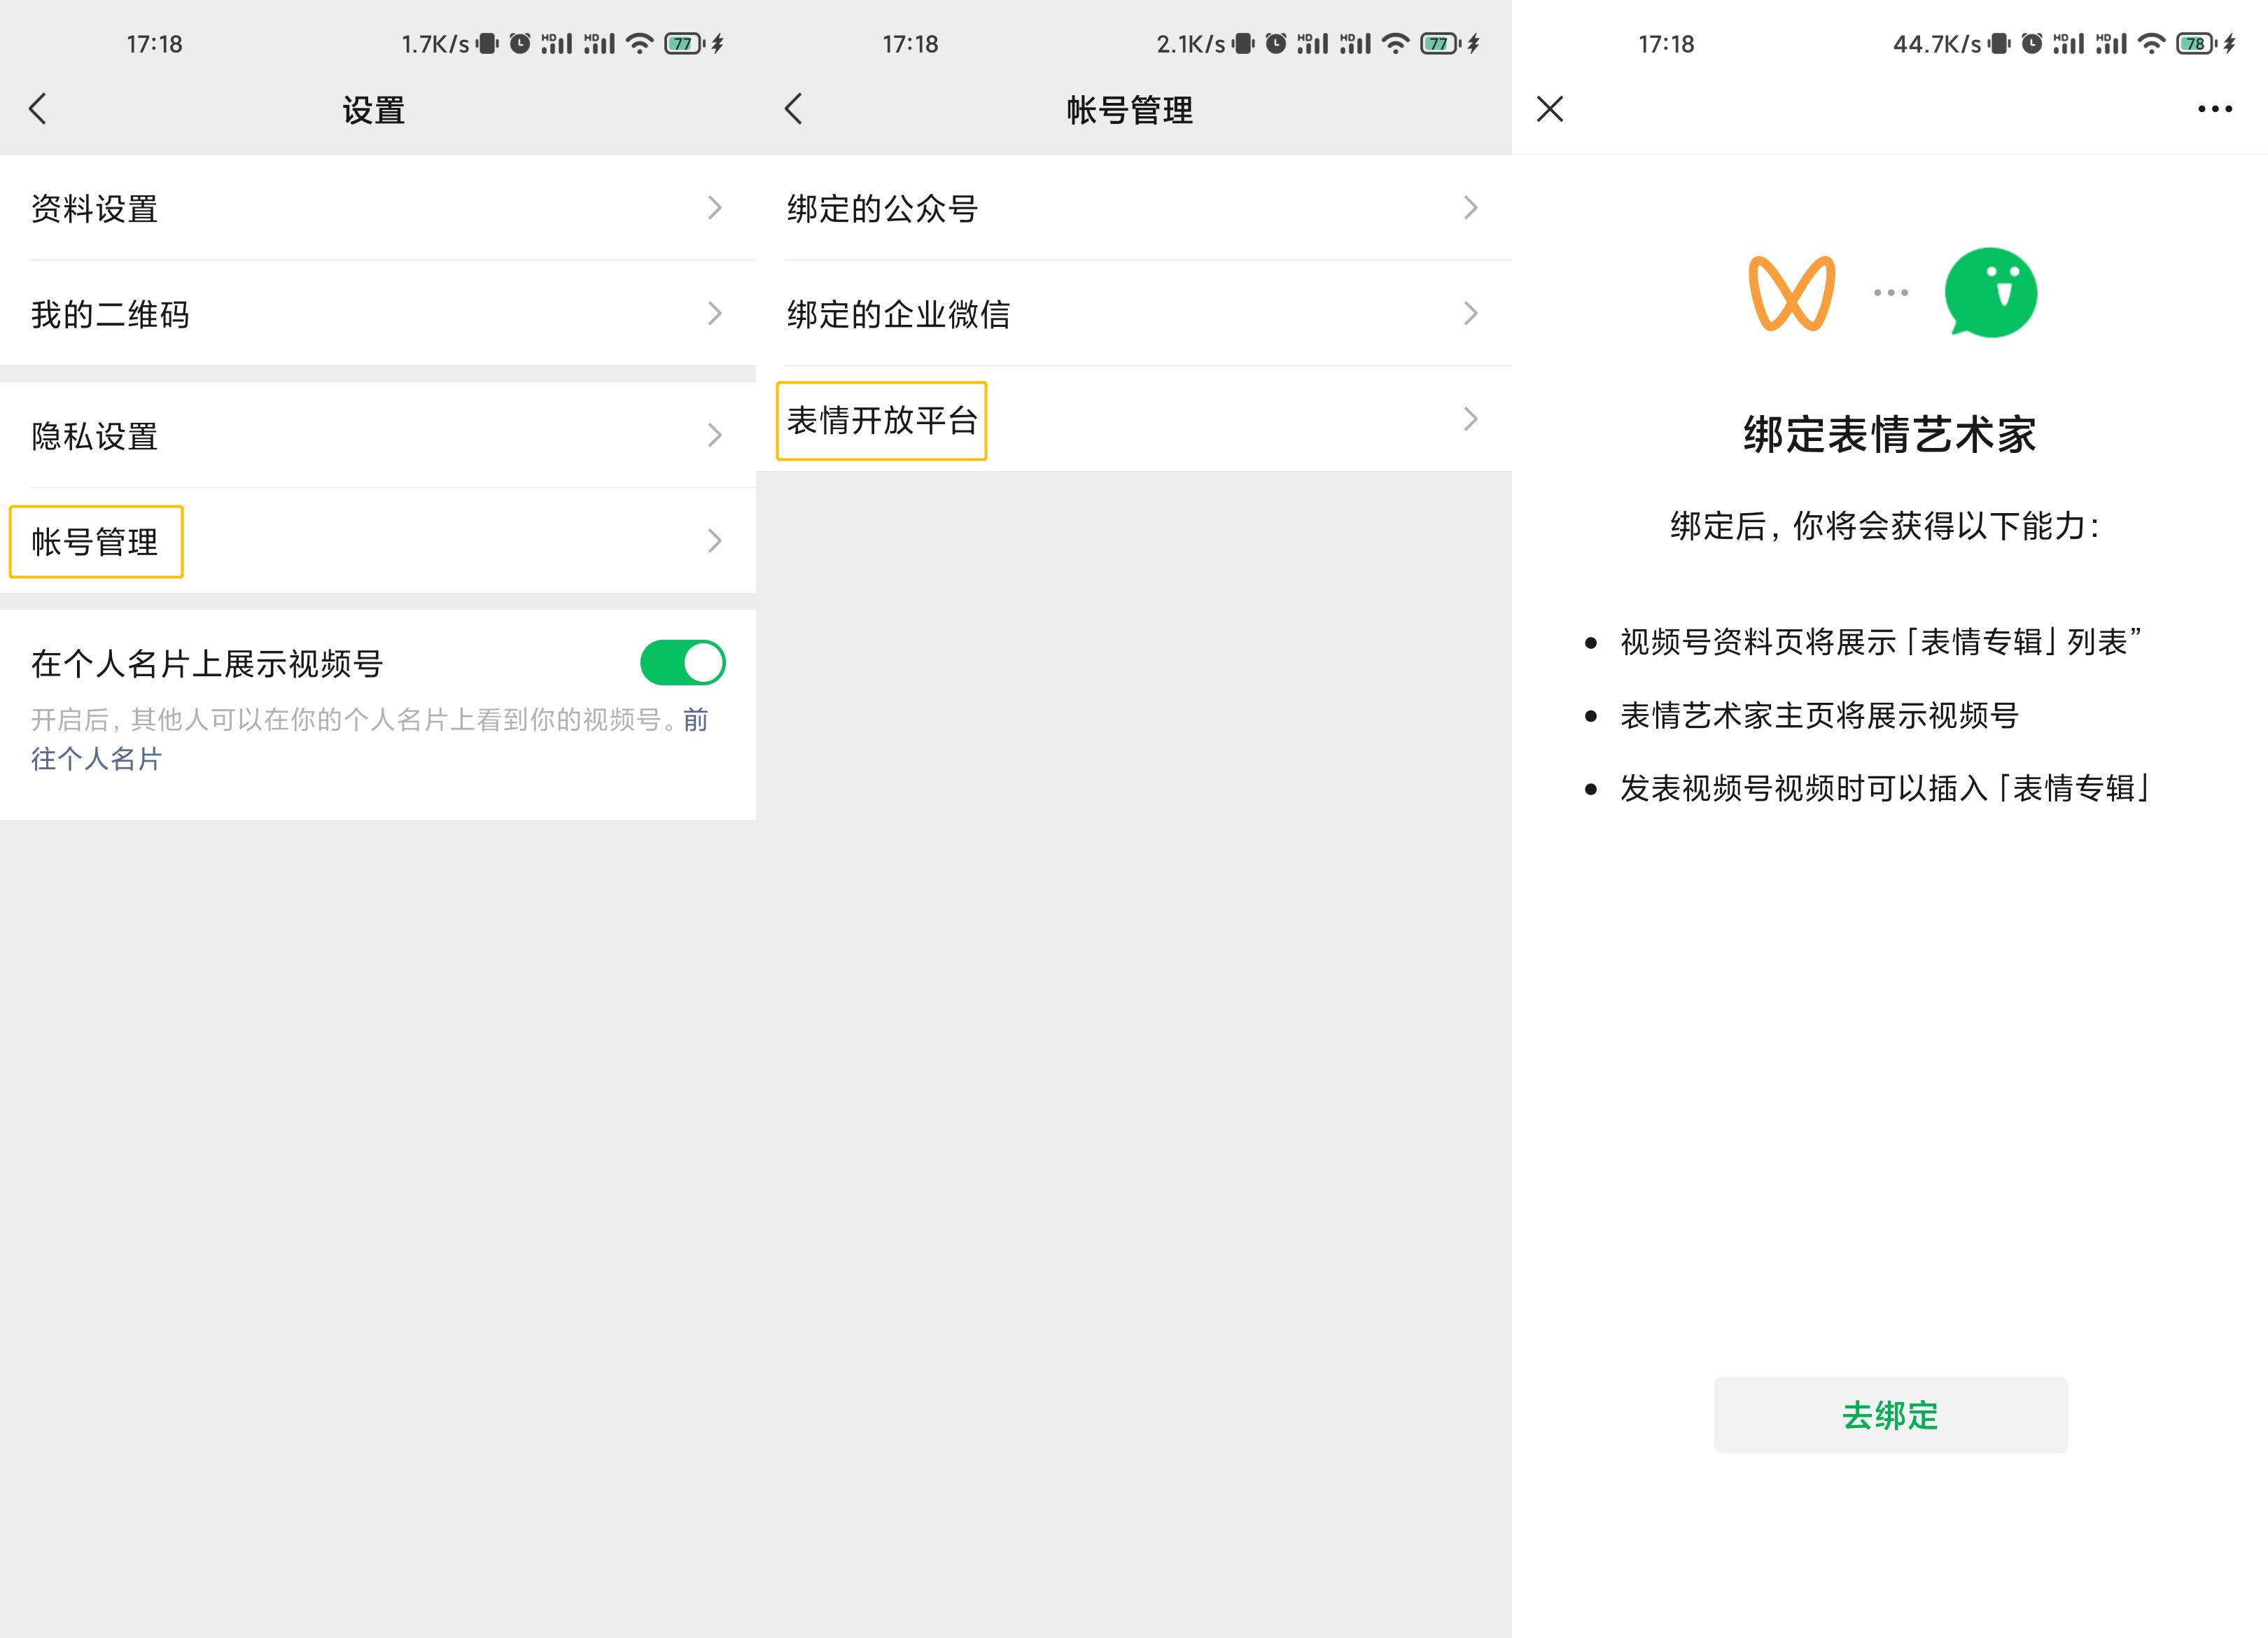Select the 帐号管理 menu entry
Screen dimensions: 2268x1638
click(95, 541)
